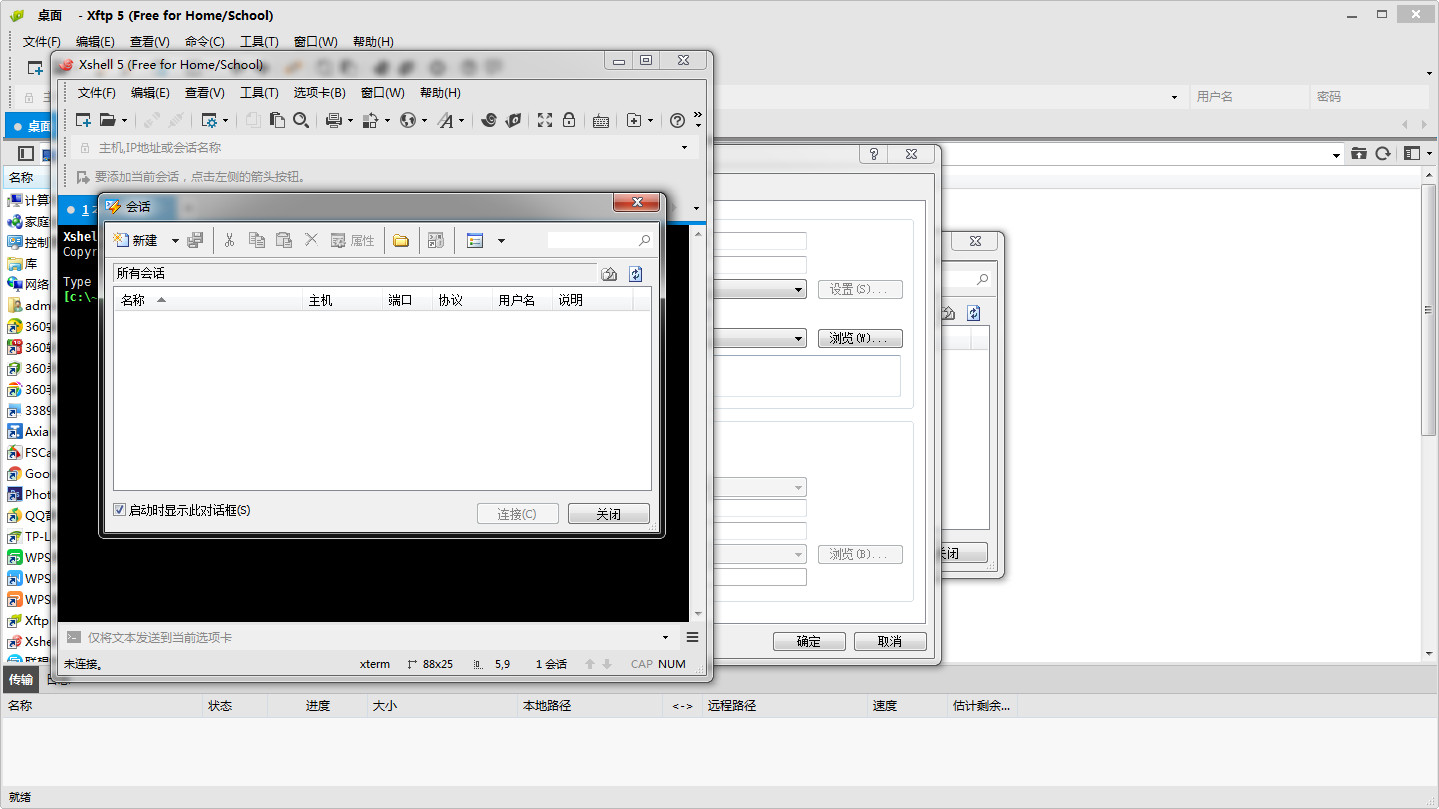Open Xshell 选项卡(B) menu

coord(319,92)
